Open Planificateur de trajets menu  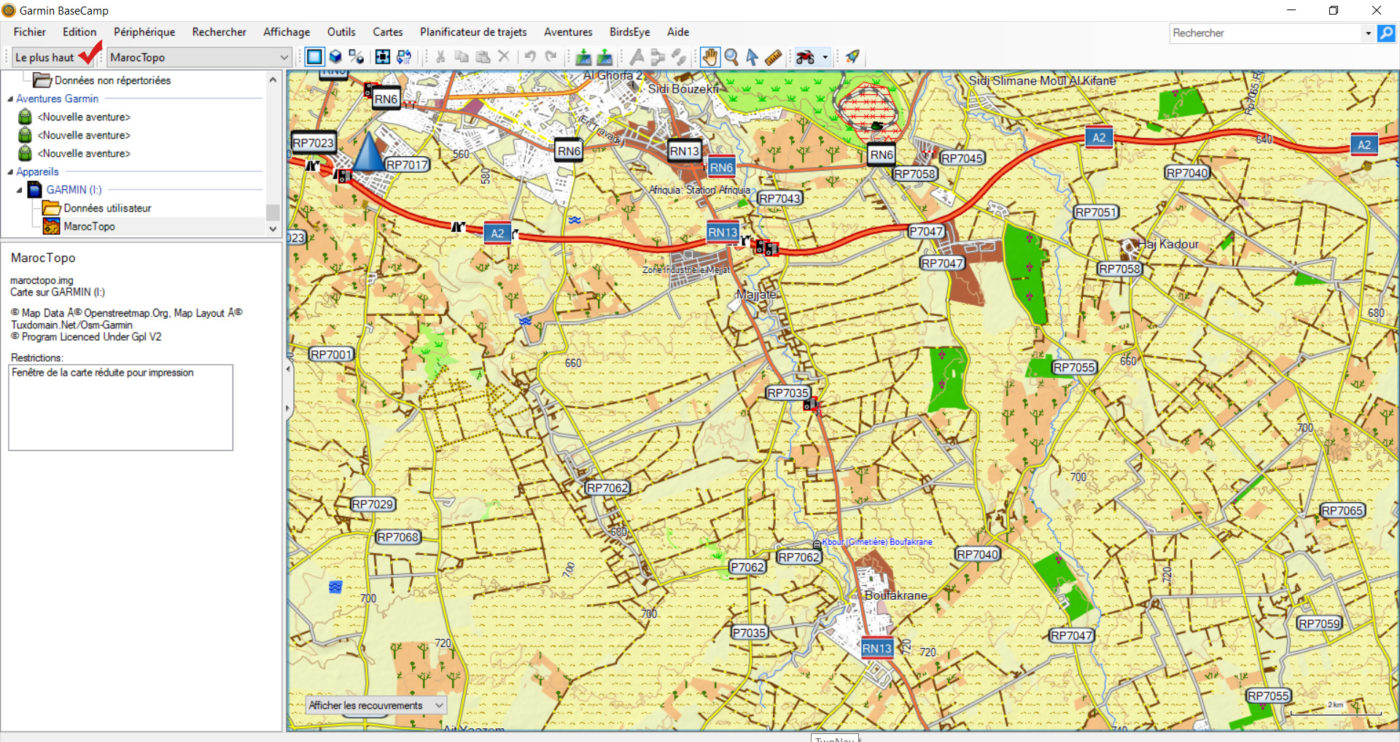[x=473, y=32]
